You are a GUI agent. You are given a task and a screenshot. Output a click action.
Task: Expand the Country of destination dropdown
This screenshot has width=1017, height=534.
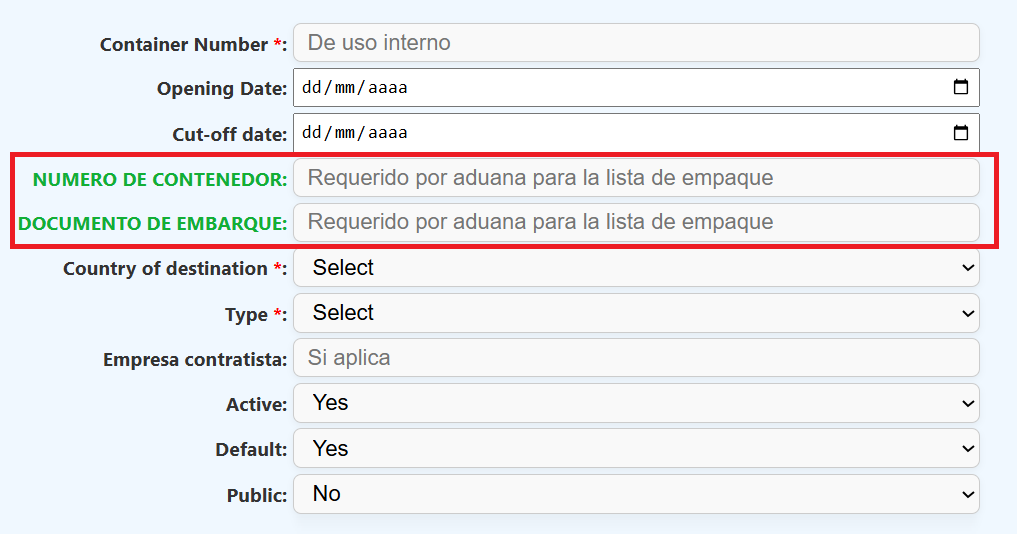(635, 268)
